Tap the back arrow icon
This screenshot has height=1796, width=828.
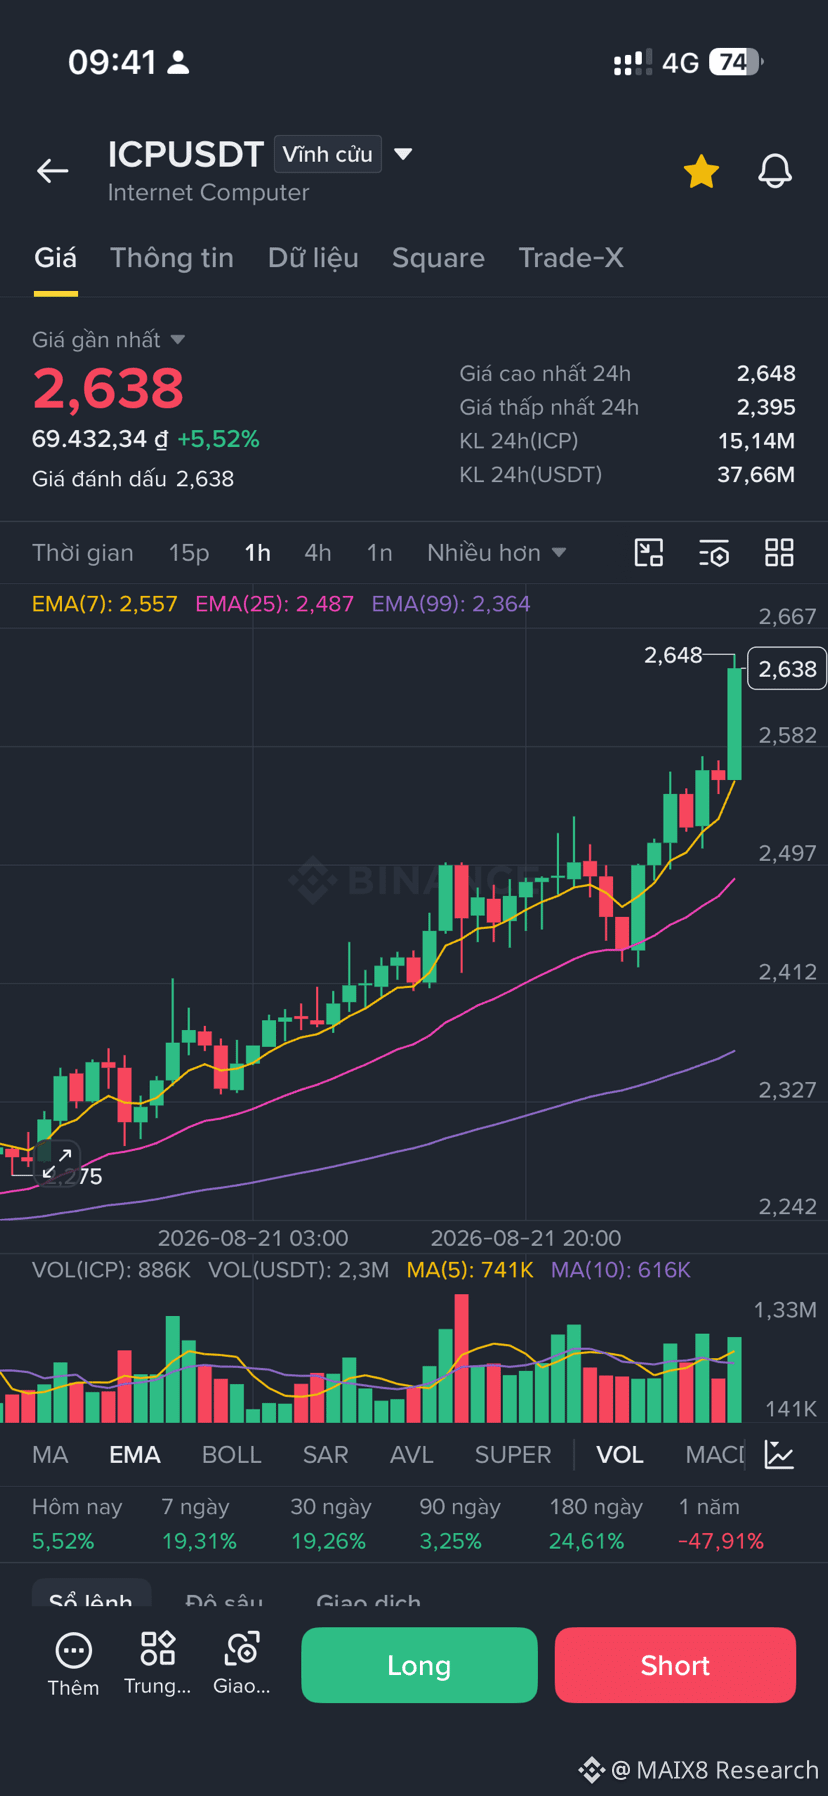pos(52,171)
